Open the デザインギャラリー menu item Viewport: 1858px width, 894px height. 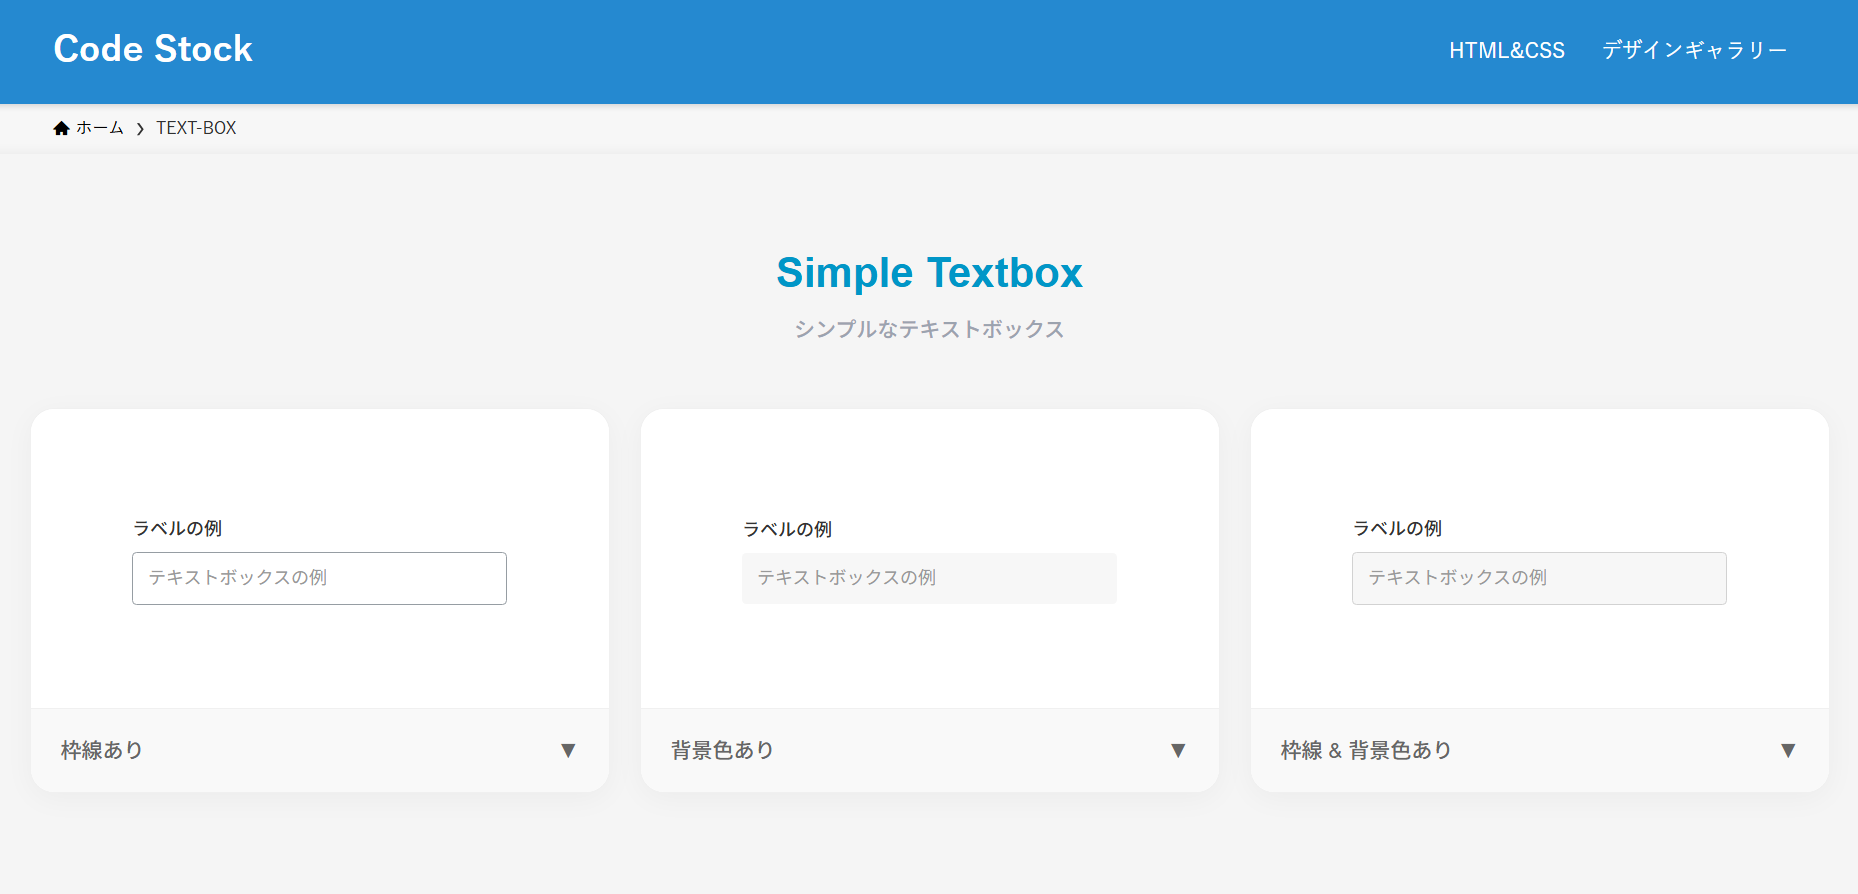[1694, 50]
